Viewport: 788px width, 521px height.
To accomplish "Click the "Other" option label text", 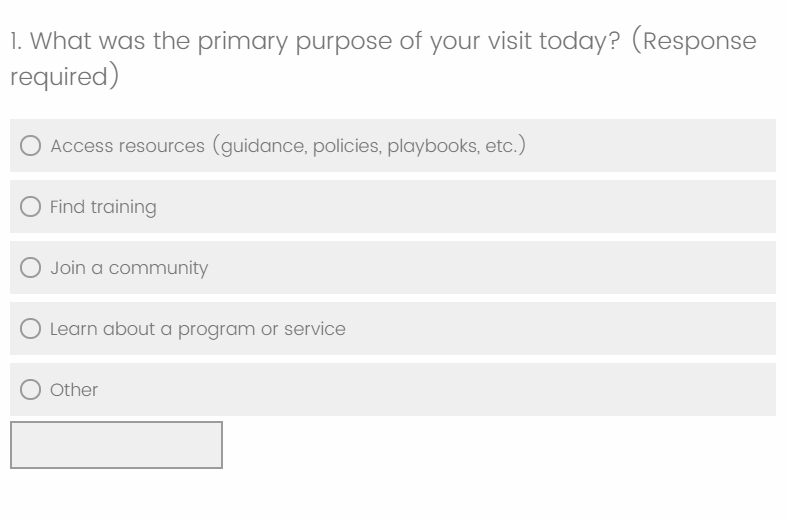I will (x=74, y=390).
